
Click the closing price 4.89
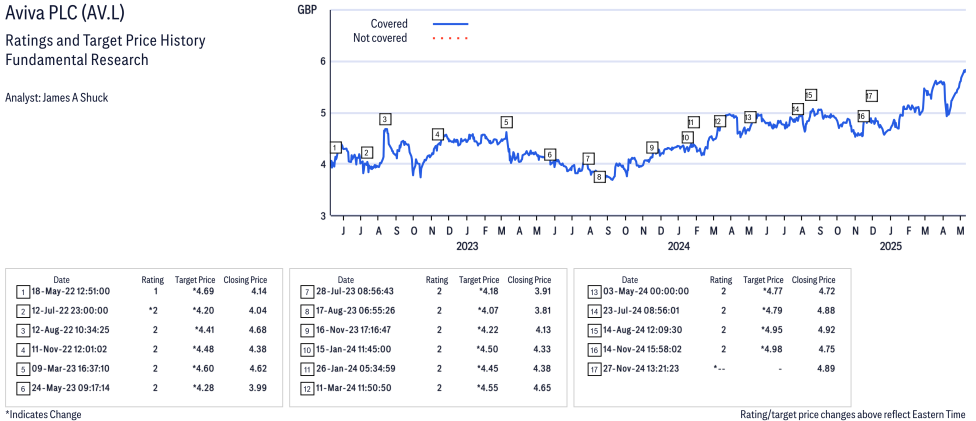827,368
